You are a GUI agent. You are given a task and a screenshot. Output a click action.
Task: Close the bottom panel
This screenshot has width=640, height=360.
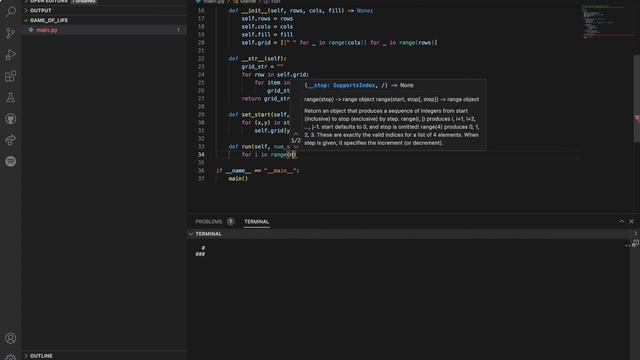[631, 221]
